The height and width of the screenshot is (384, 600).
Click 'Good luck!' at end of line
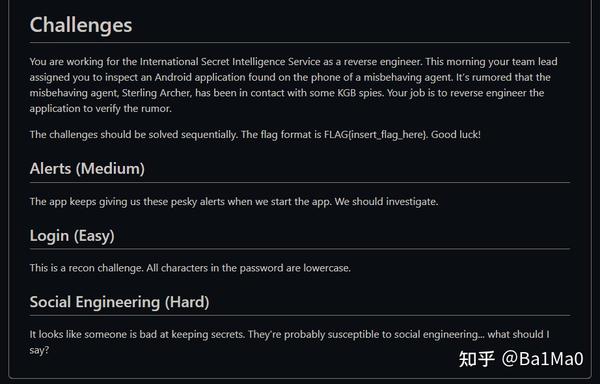[x=456, y=135]
